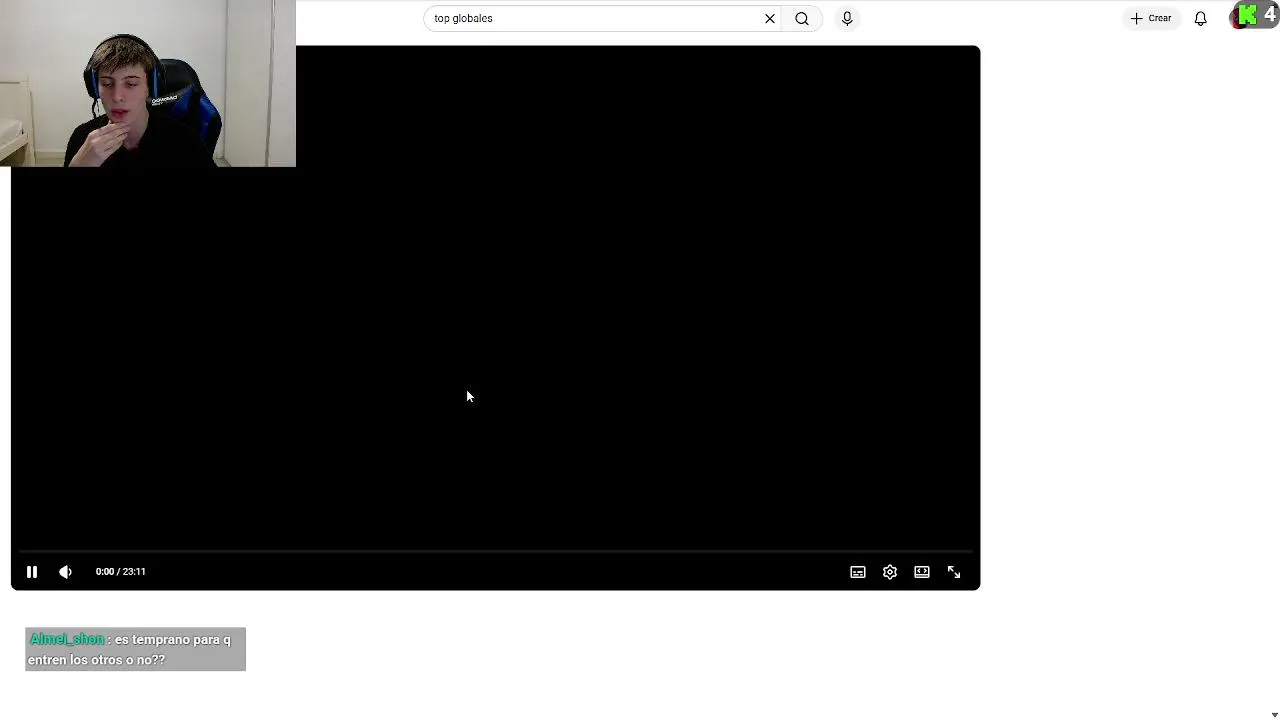Click the video progress bar
Viewport: 1280px width, 720px height.
(495, 551)
